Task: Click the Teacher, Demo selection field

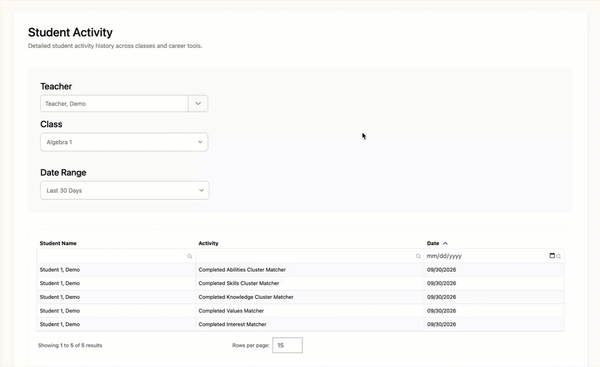Action: pyautogui.click(x=114, y=103)
